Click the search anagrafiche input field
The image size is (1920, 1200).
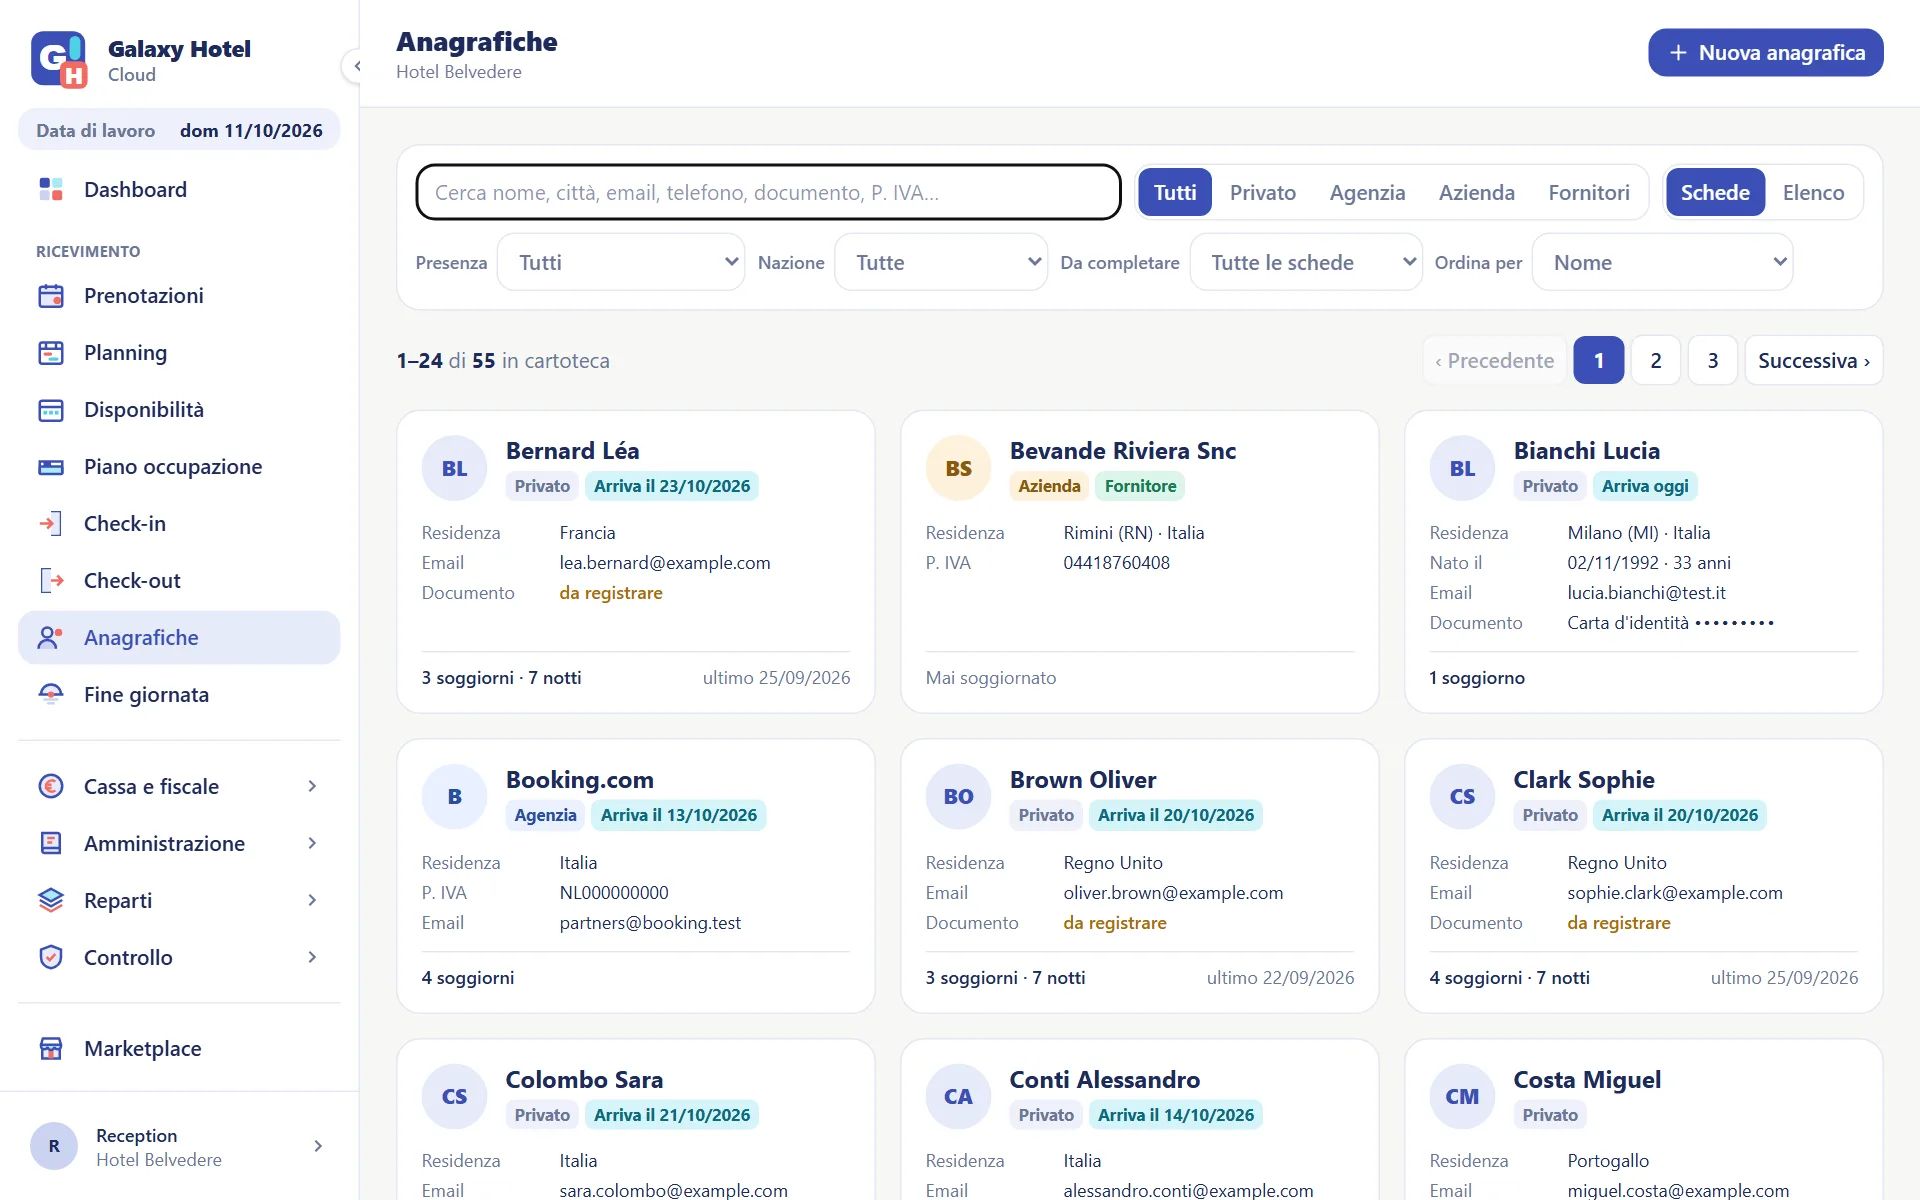[x=768, y=192]
